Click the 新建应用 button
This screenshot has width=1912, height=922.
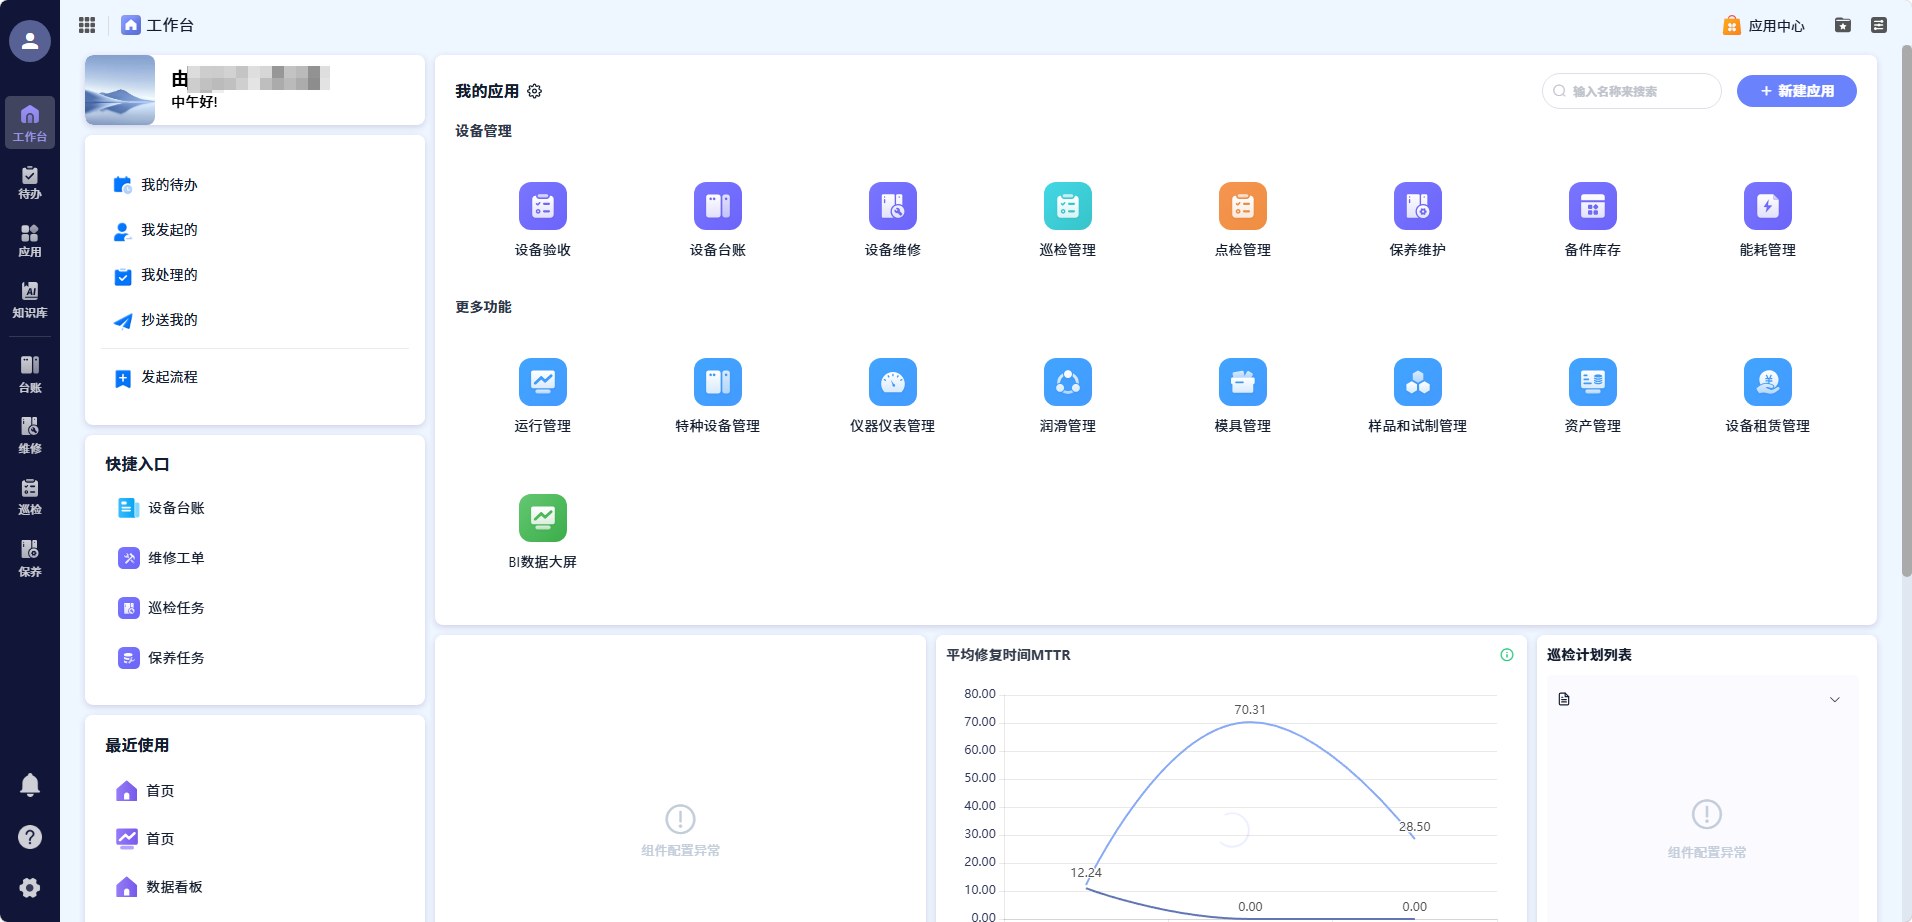click(1797, 91)
